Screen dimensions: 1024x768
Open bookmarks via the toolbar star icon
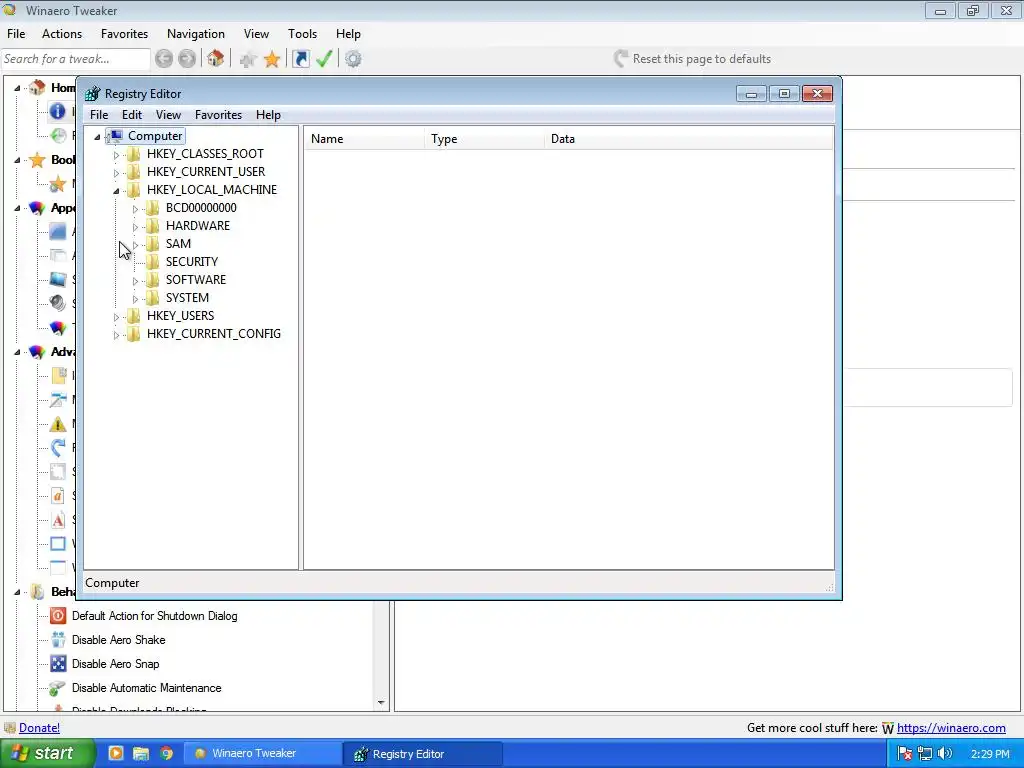point(272,59)
